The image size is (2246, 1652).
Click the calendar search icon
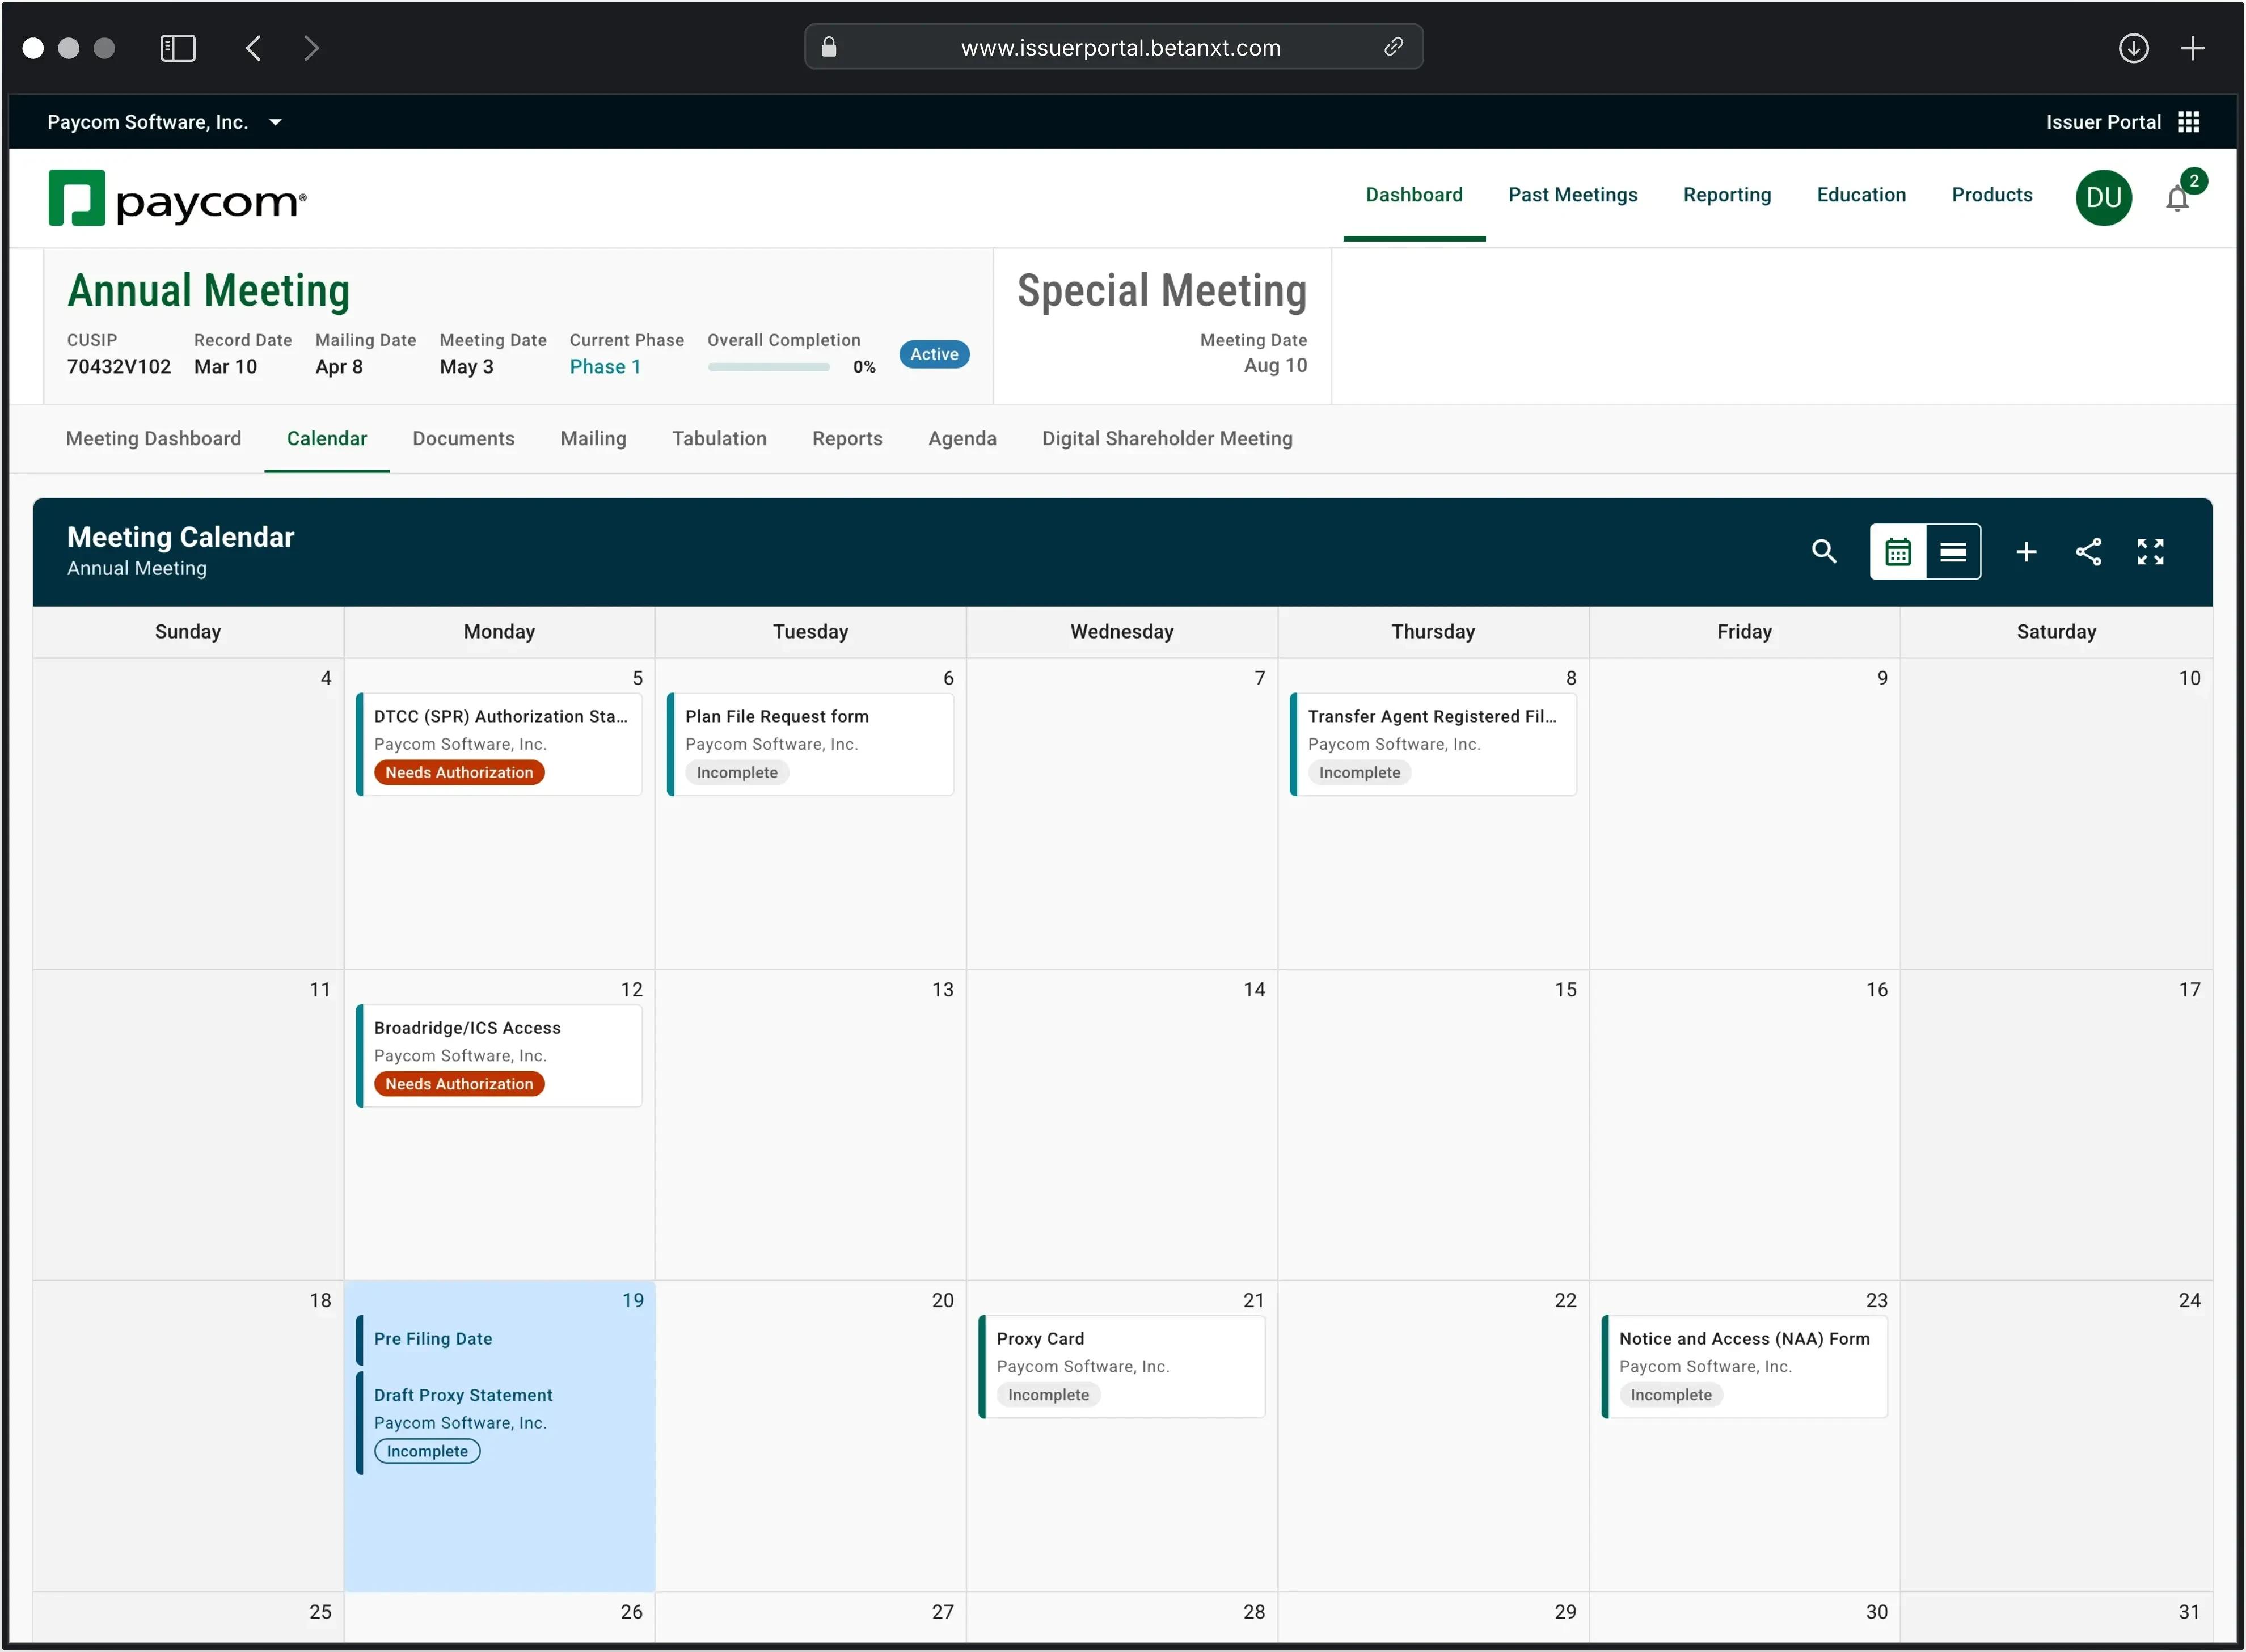click(x=1823, y=551)
